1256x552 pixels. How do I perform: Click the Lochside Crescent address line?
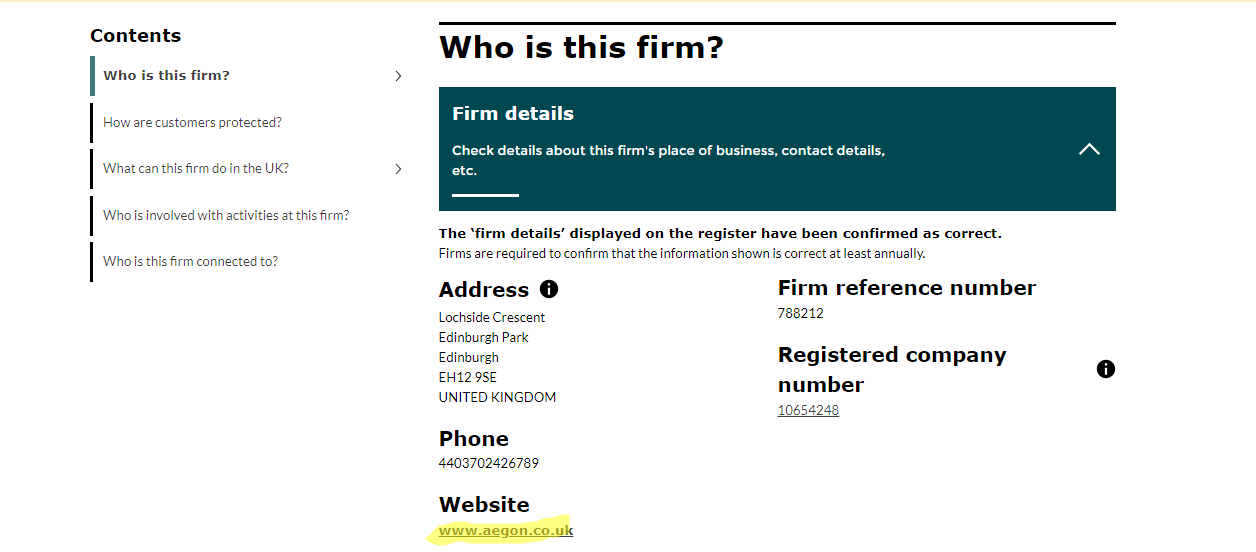pos(492,317)
